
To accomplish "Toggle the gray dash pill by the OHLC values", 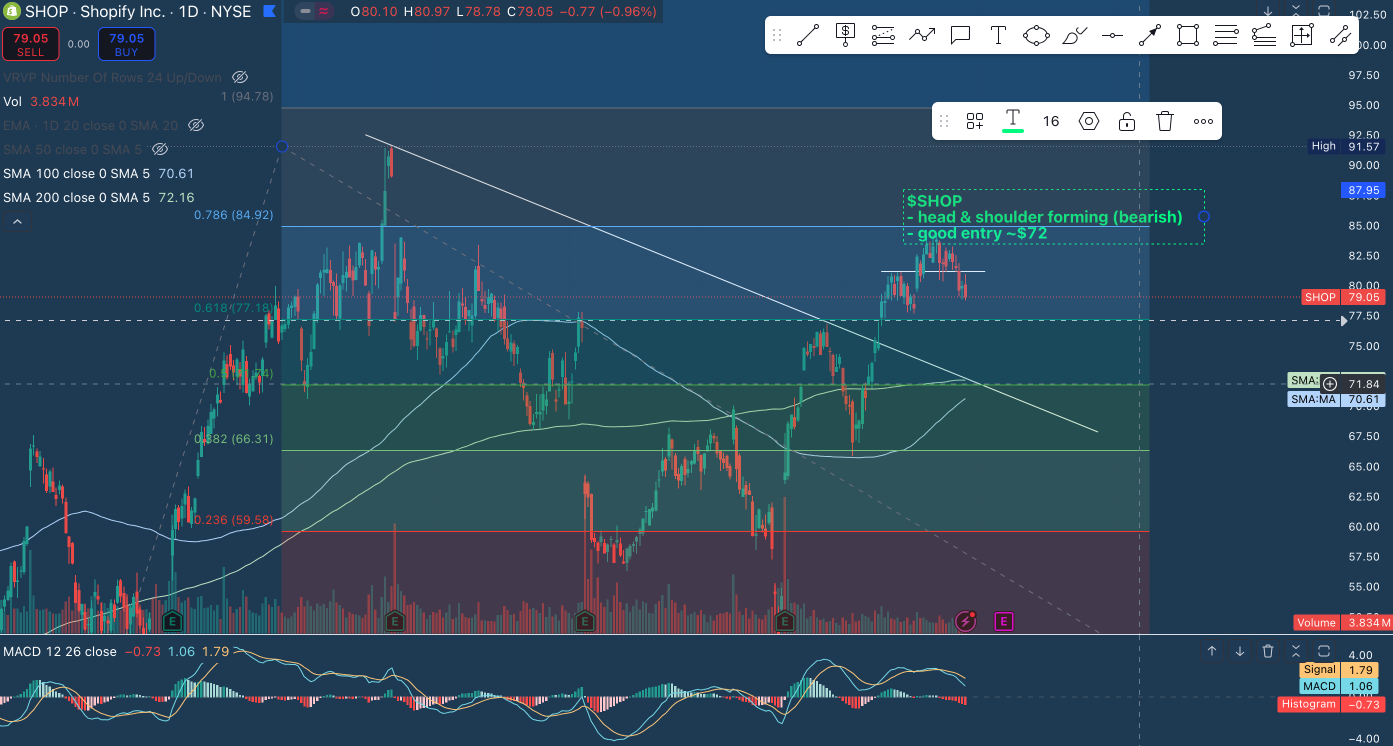I will tap(305, 12).
